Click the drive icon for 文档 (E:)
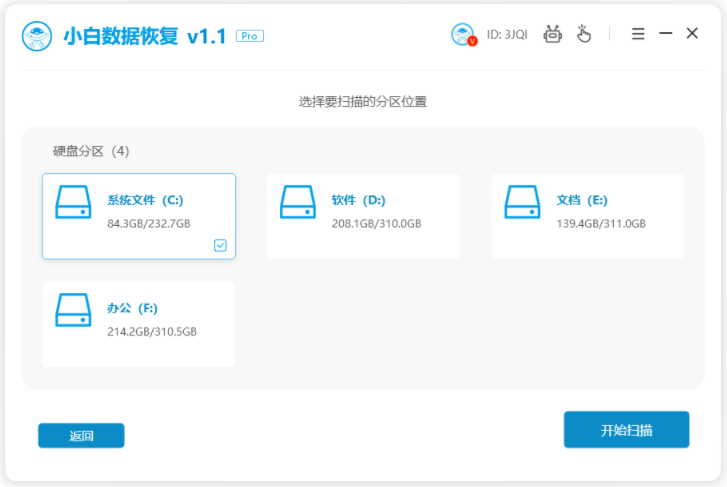 523,202
